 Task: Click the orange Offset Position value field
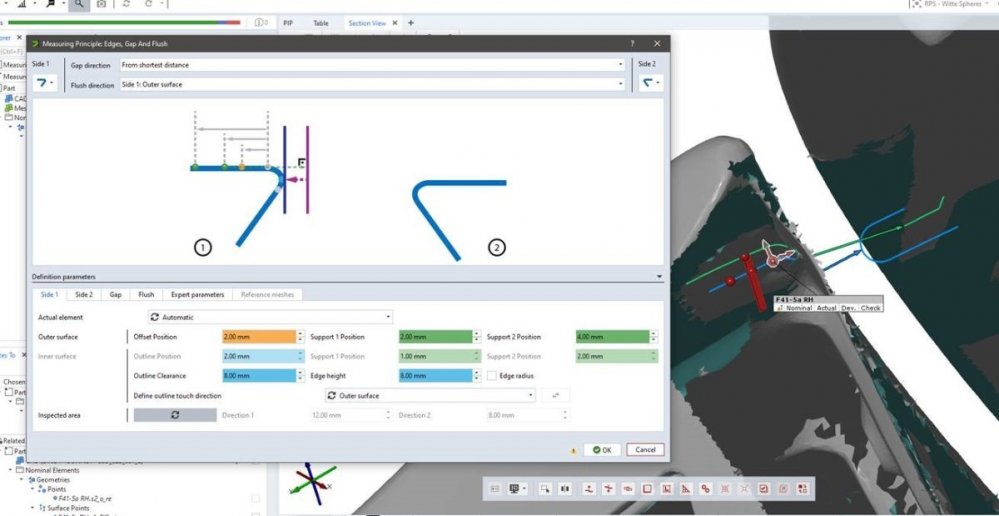pyautogui.click(x=258, y=337)
